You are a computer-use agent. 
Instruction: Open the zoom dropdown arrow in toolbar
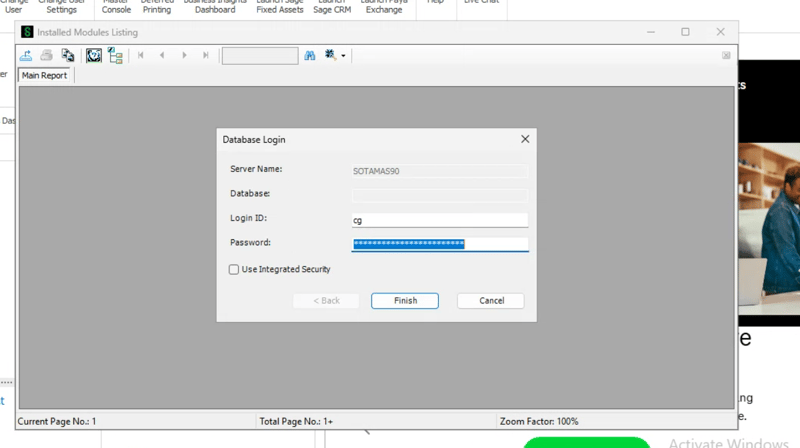[343, 56]
